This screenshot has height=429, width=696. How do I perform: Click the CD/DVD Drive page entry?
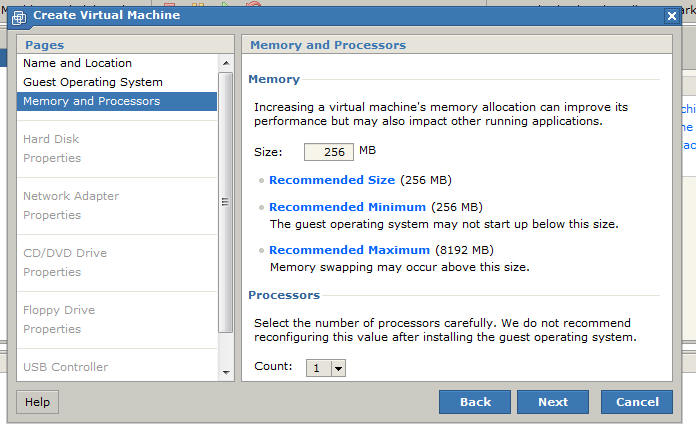click(65, 253)
